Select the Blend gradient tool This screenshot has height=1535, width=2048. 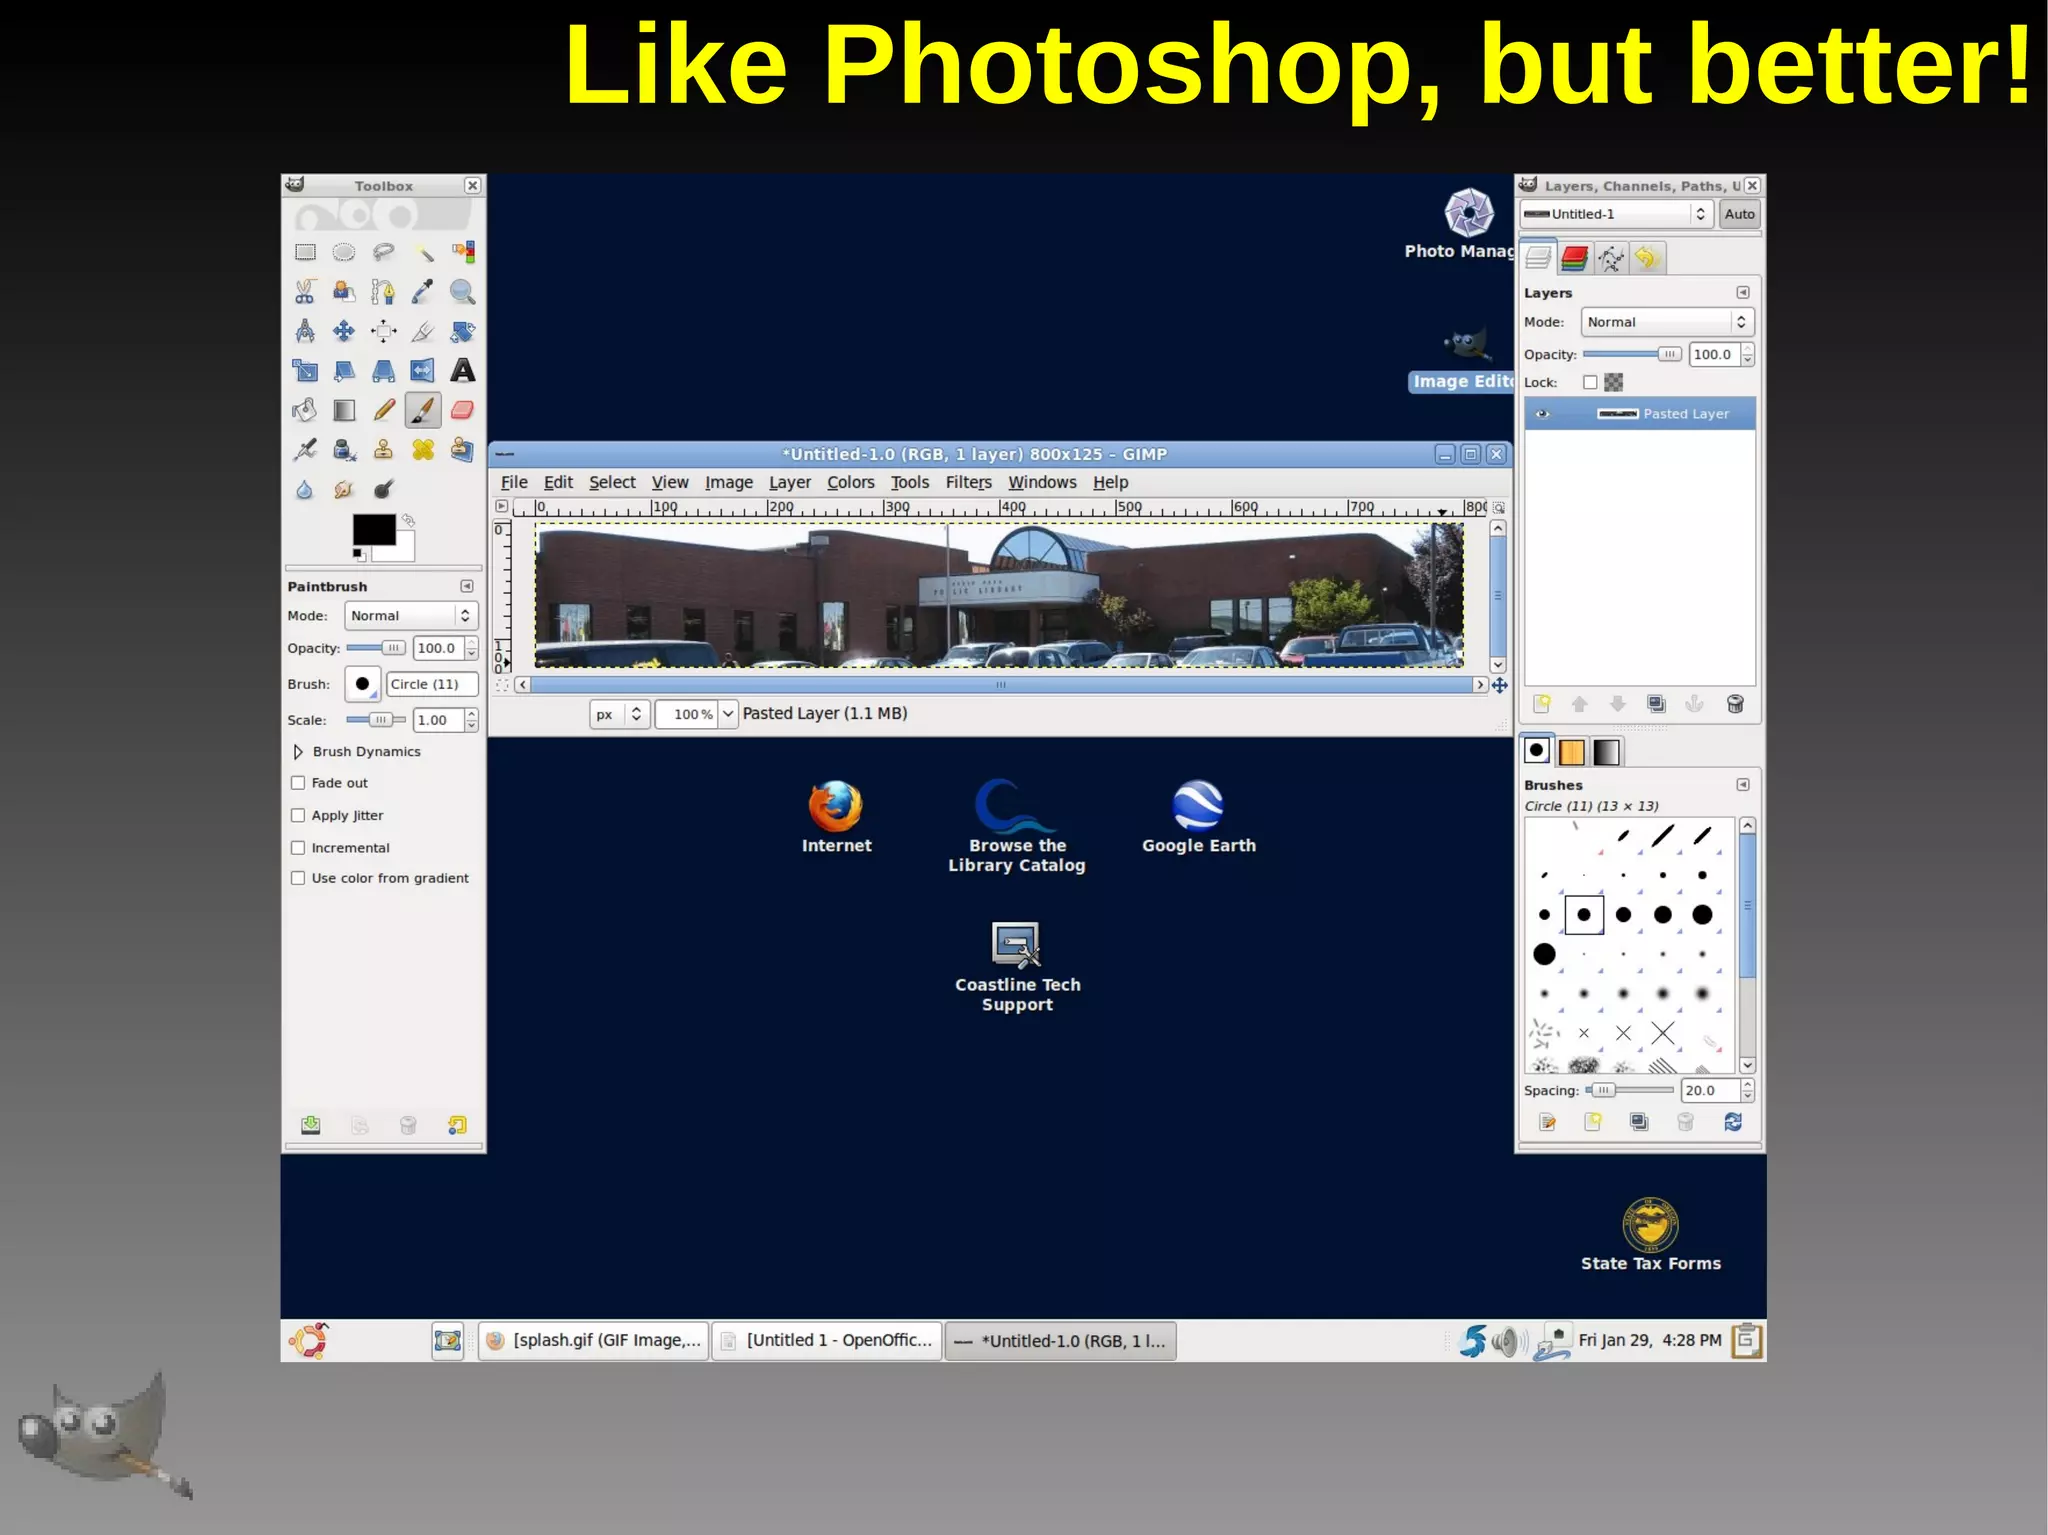coord(344,410)
